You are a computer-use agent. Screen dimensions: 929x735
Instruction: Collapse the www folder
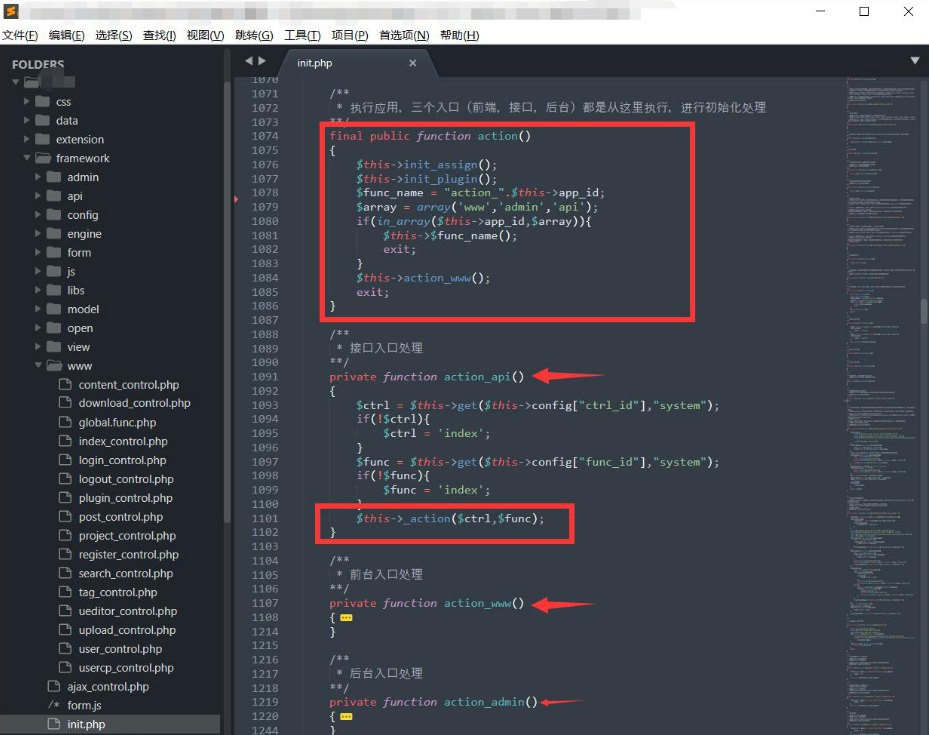tap(39, 366)
